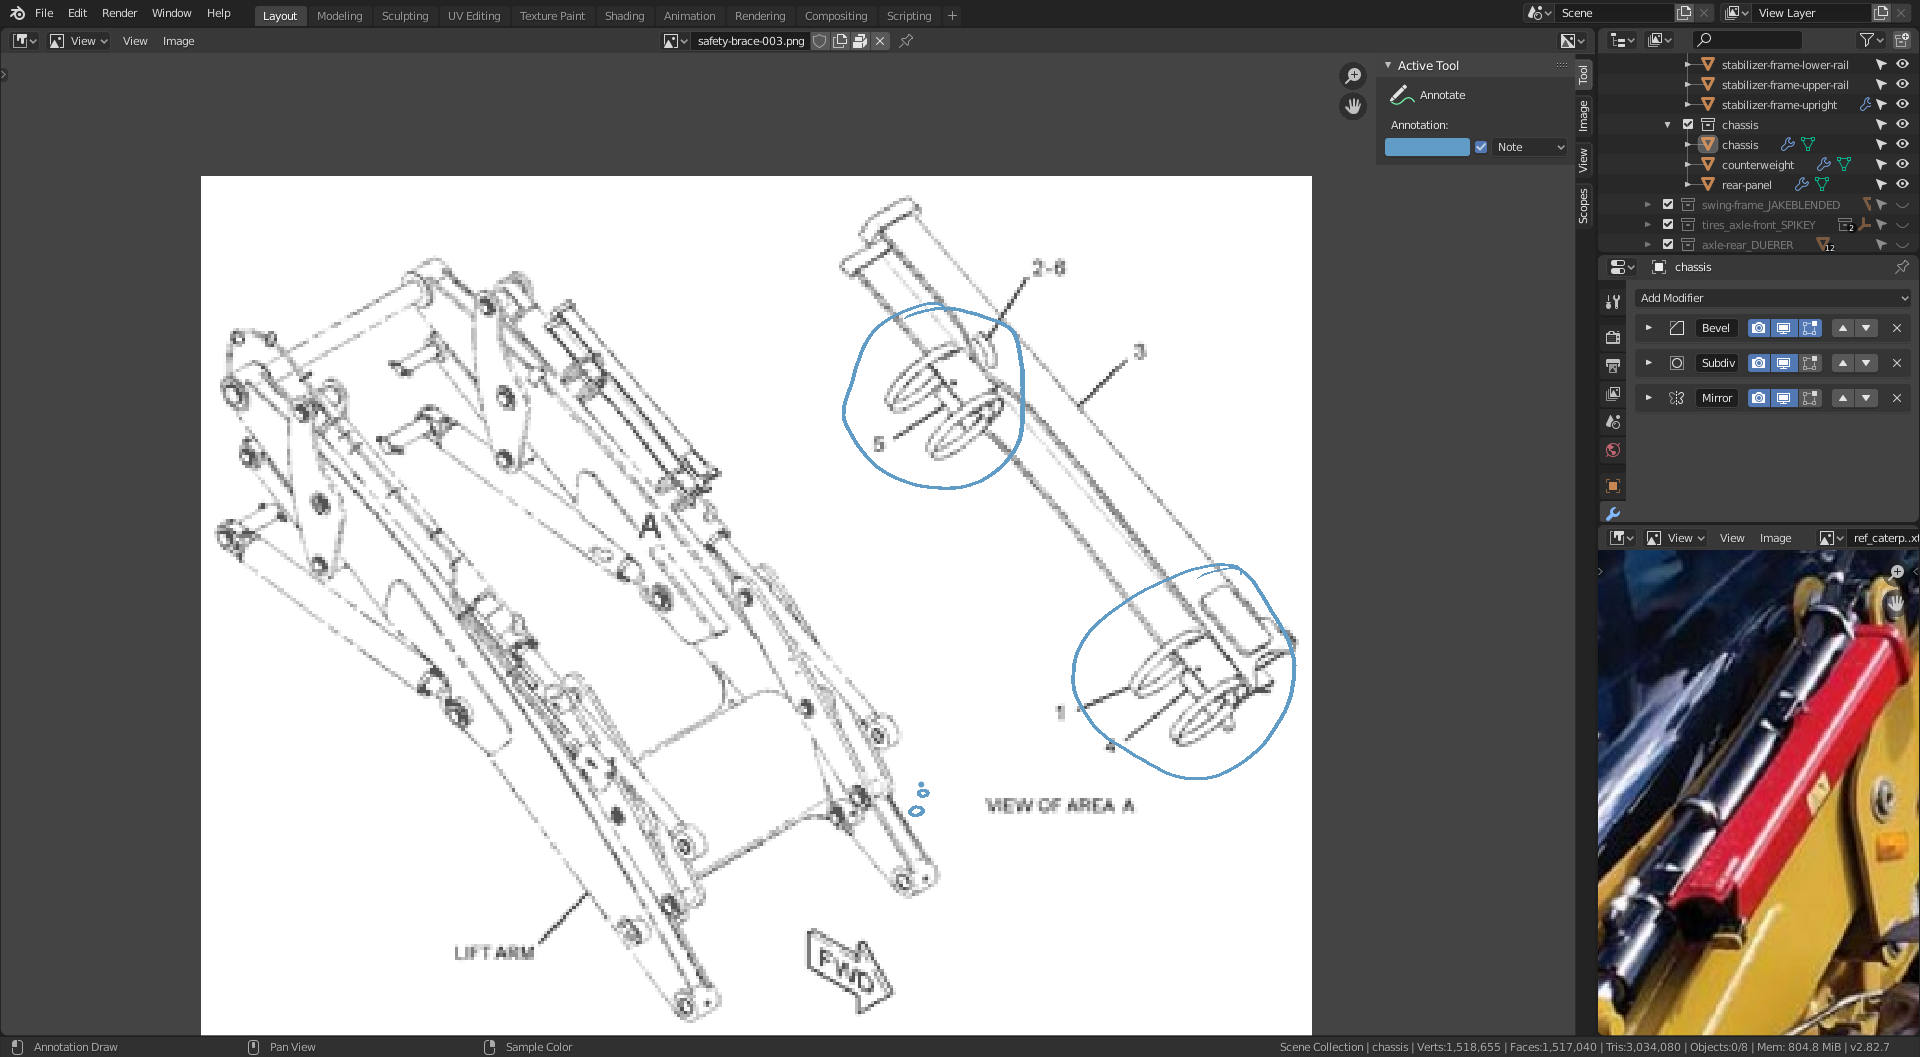1920x1057 pixels.
Task: Toggle the annotation Note layer checkbox
Action: coord(1481,147)
